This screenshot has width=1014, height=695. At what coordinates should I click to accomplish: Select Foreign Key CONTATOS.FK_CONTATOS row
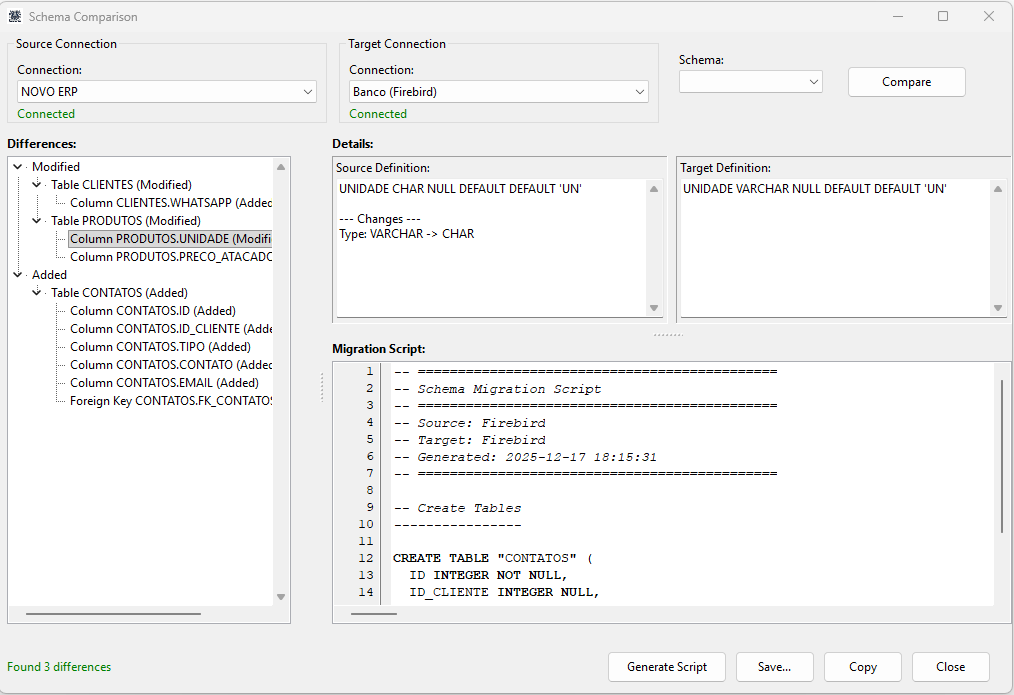point(171,401)
